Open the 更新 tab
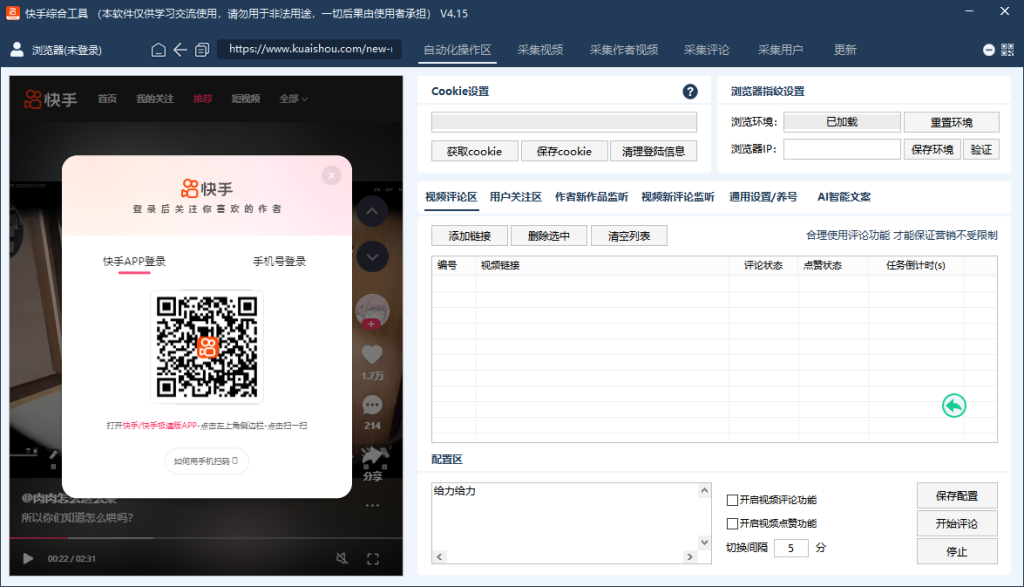The height and width of the screenshot is (587, 1024). (x=844, y=50)
